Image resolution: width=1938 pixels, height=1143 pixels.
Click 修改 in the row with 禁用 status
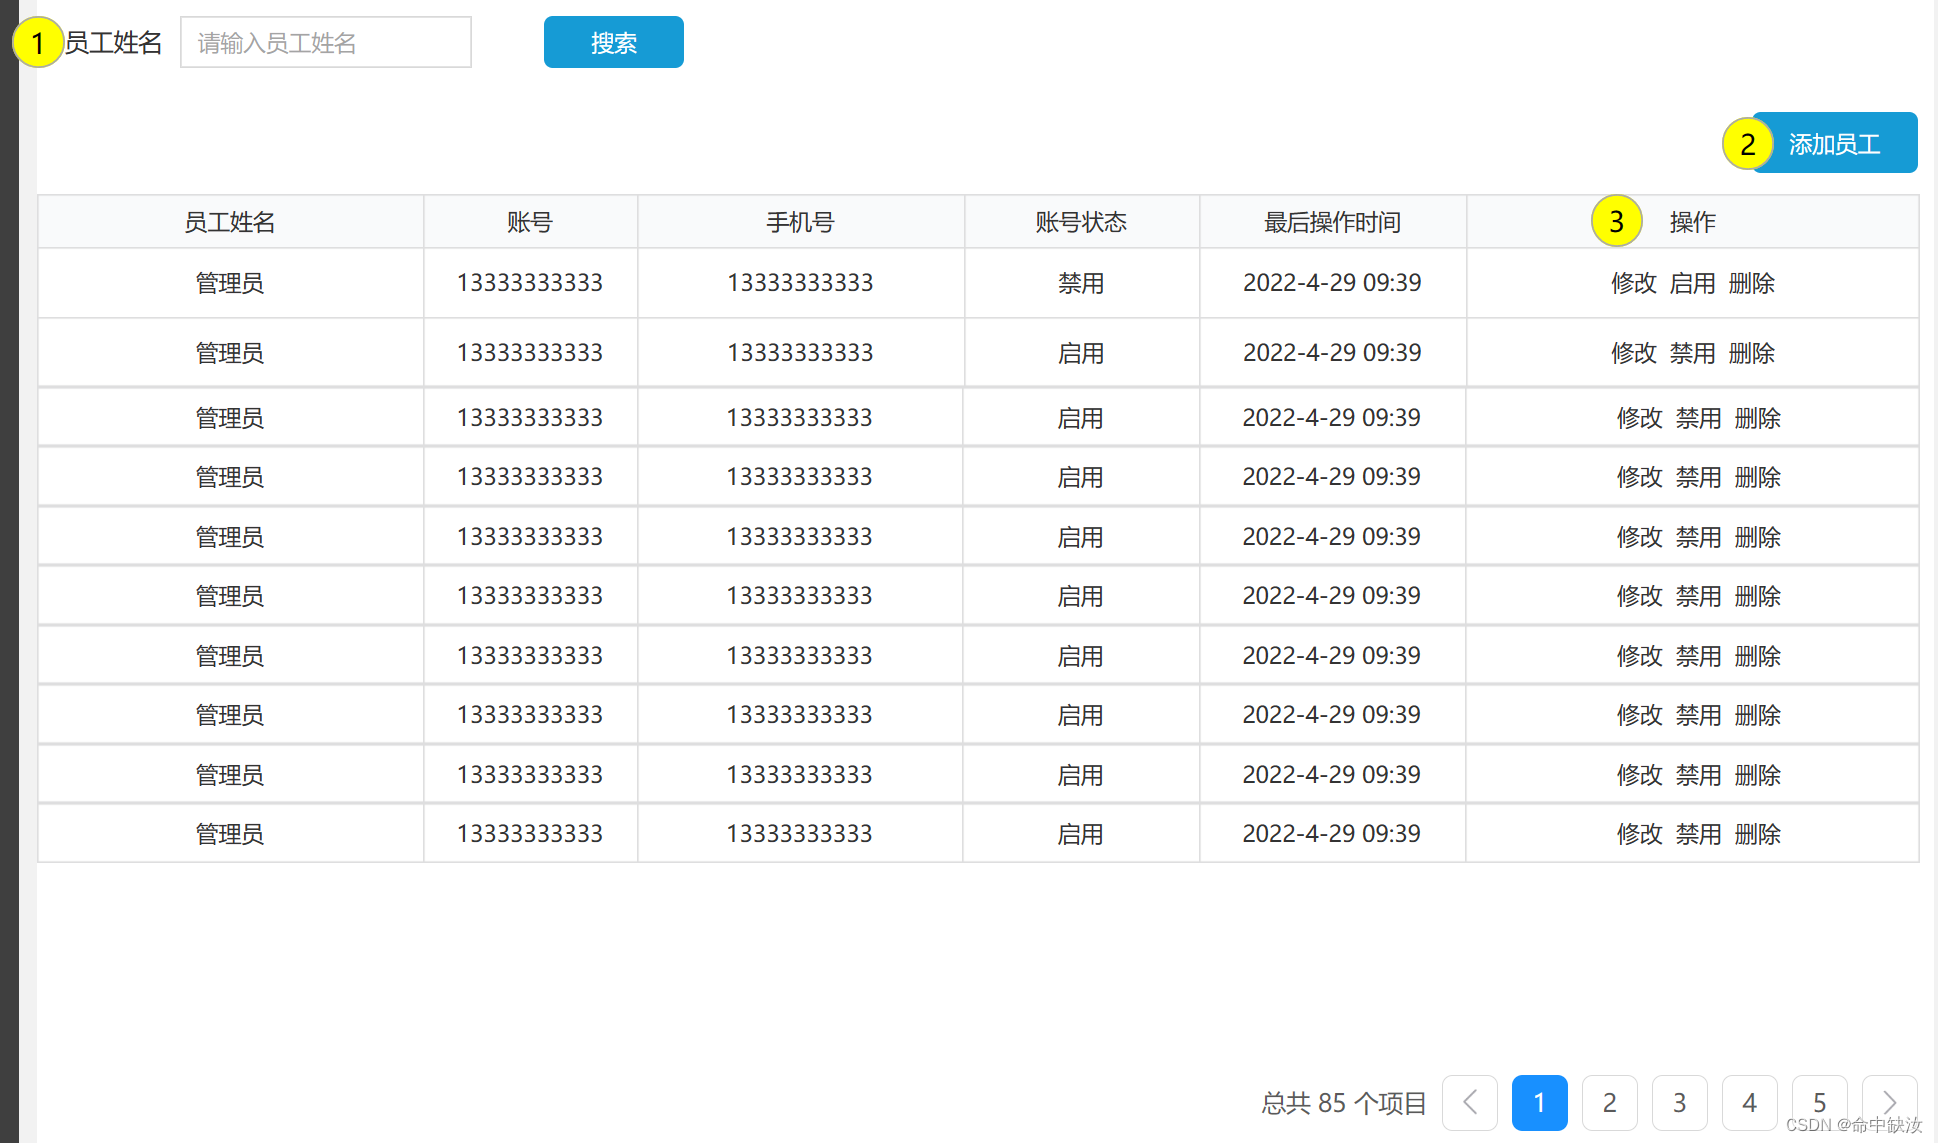click(1633, 283)
